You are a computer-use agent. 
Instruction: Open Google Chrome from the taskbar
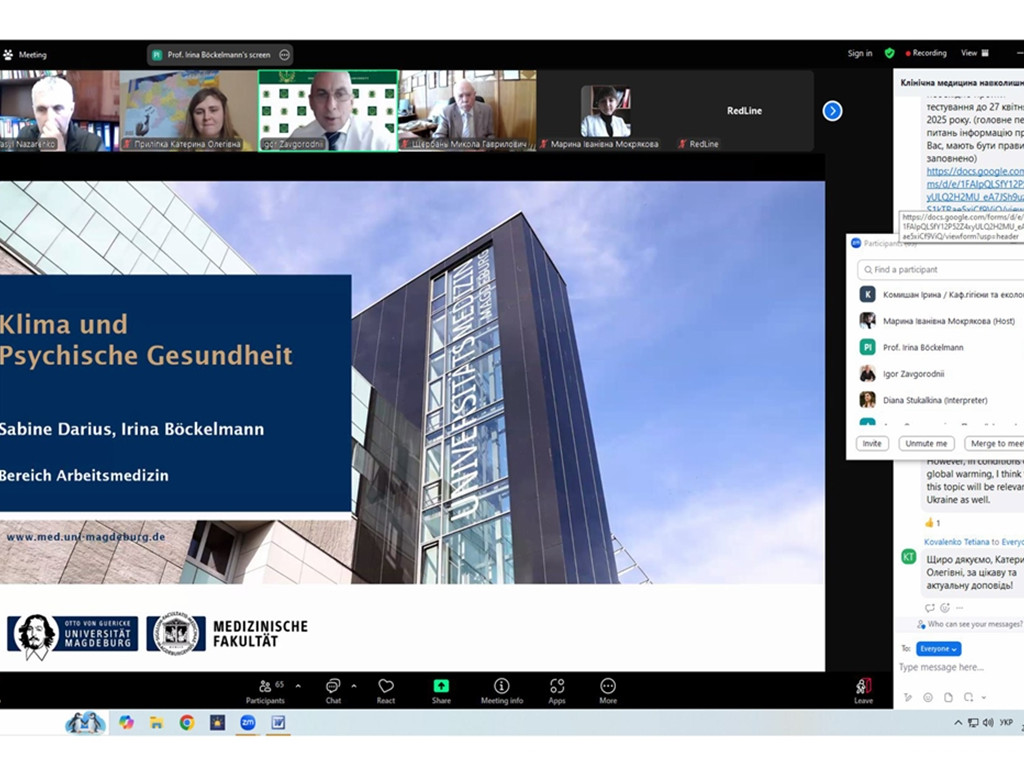click(187, 722)
